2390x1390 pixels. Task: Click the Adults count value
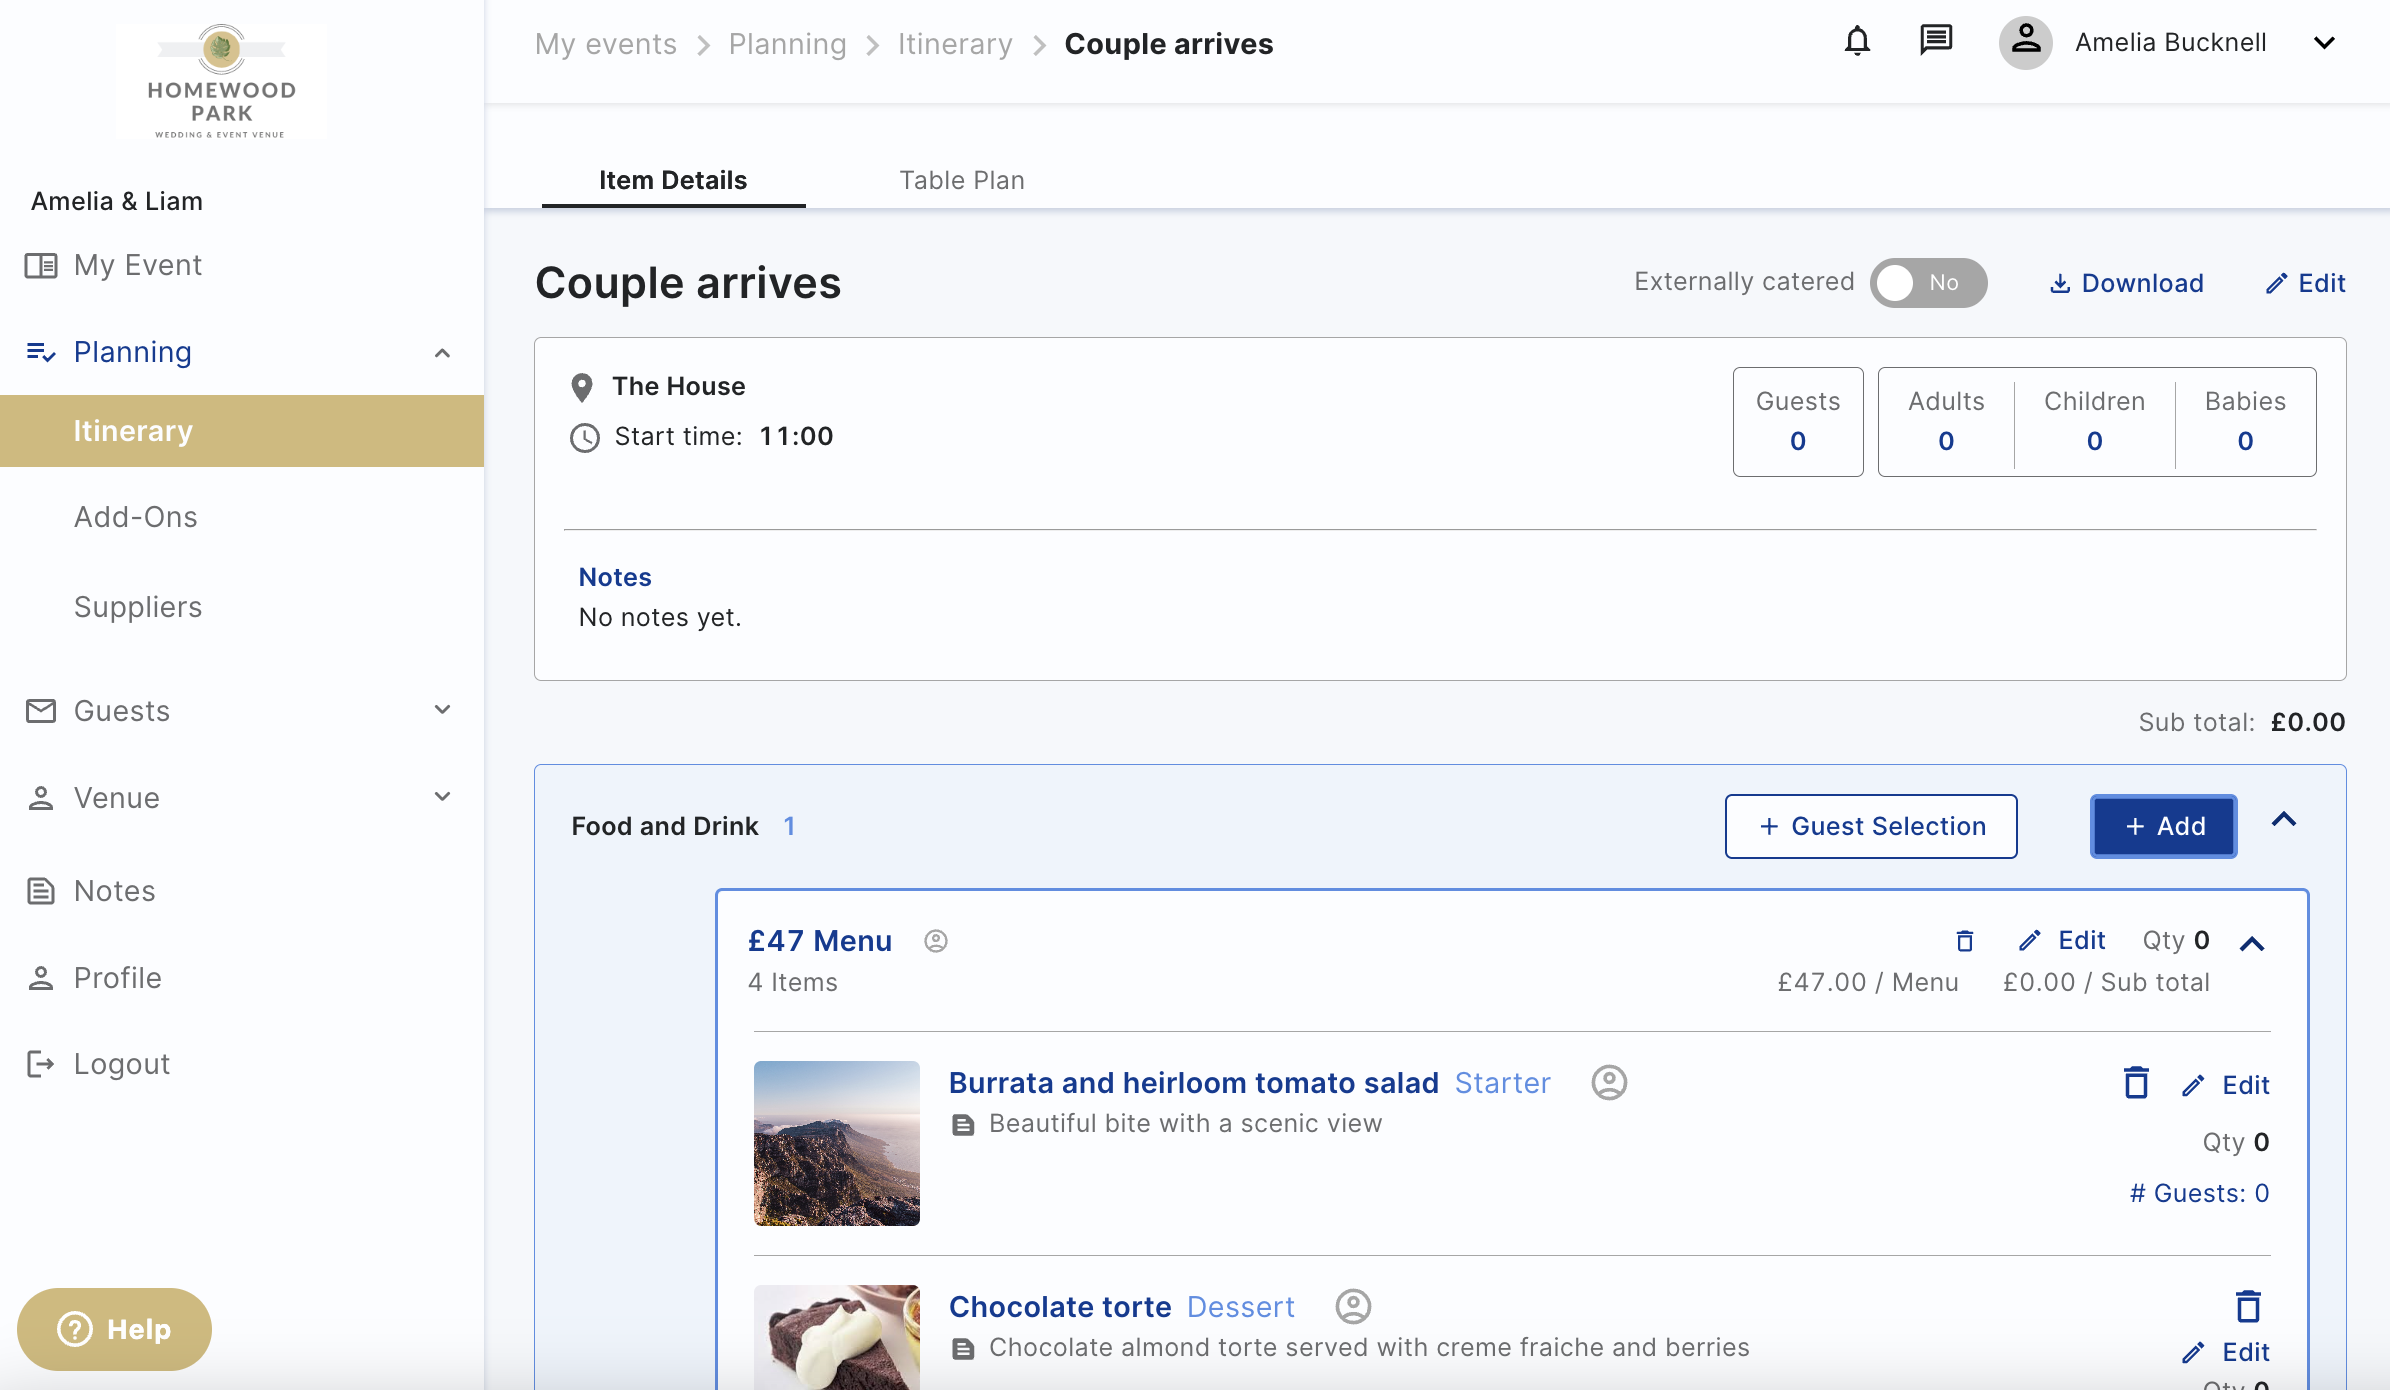pos(1946,441)
